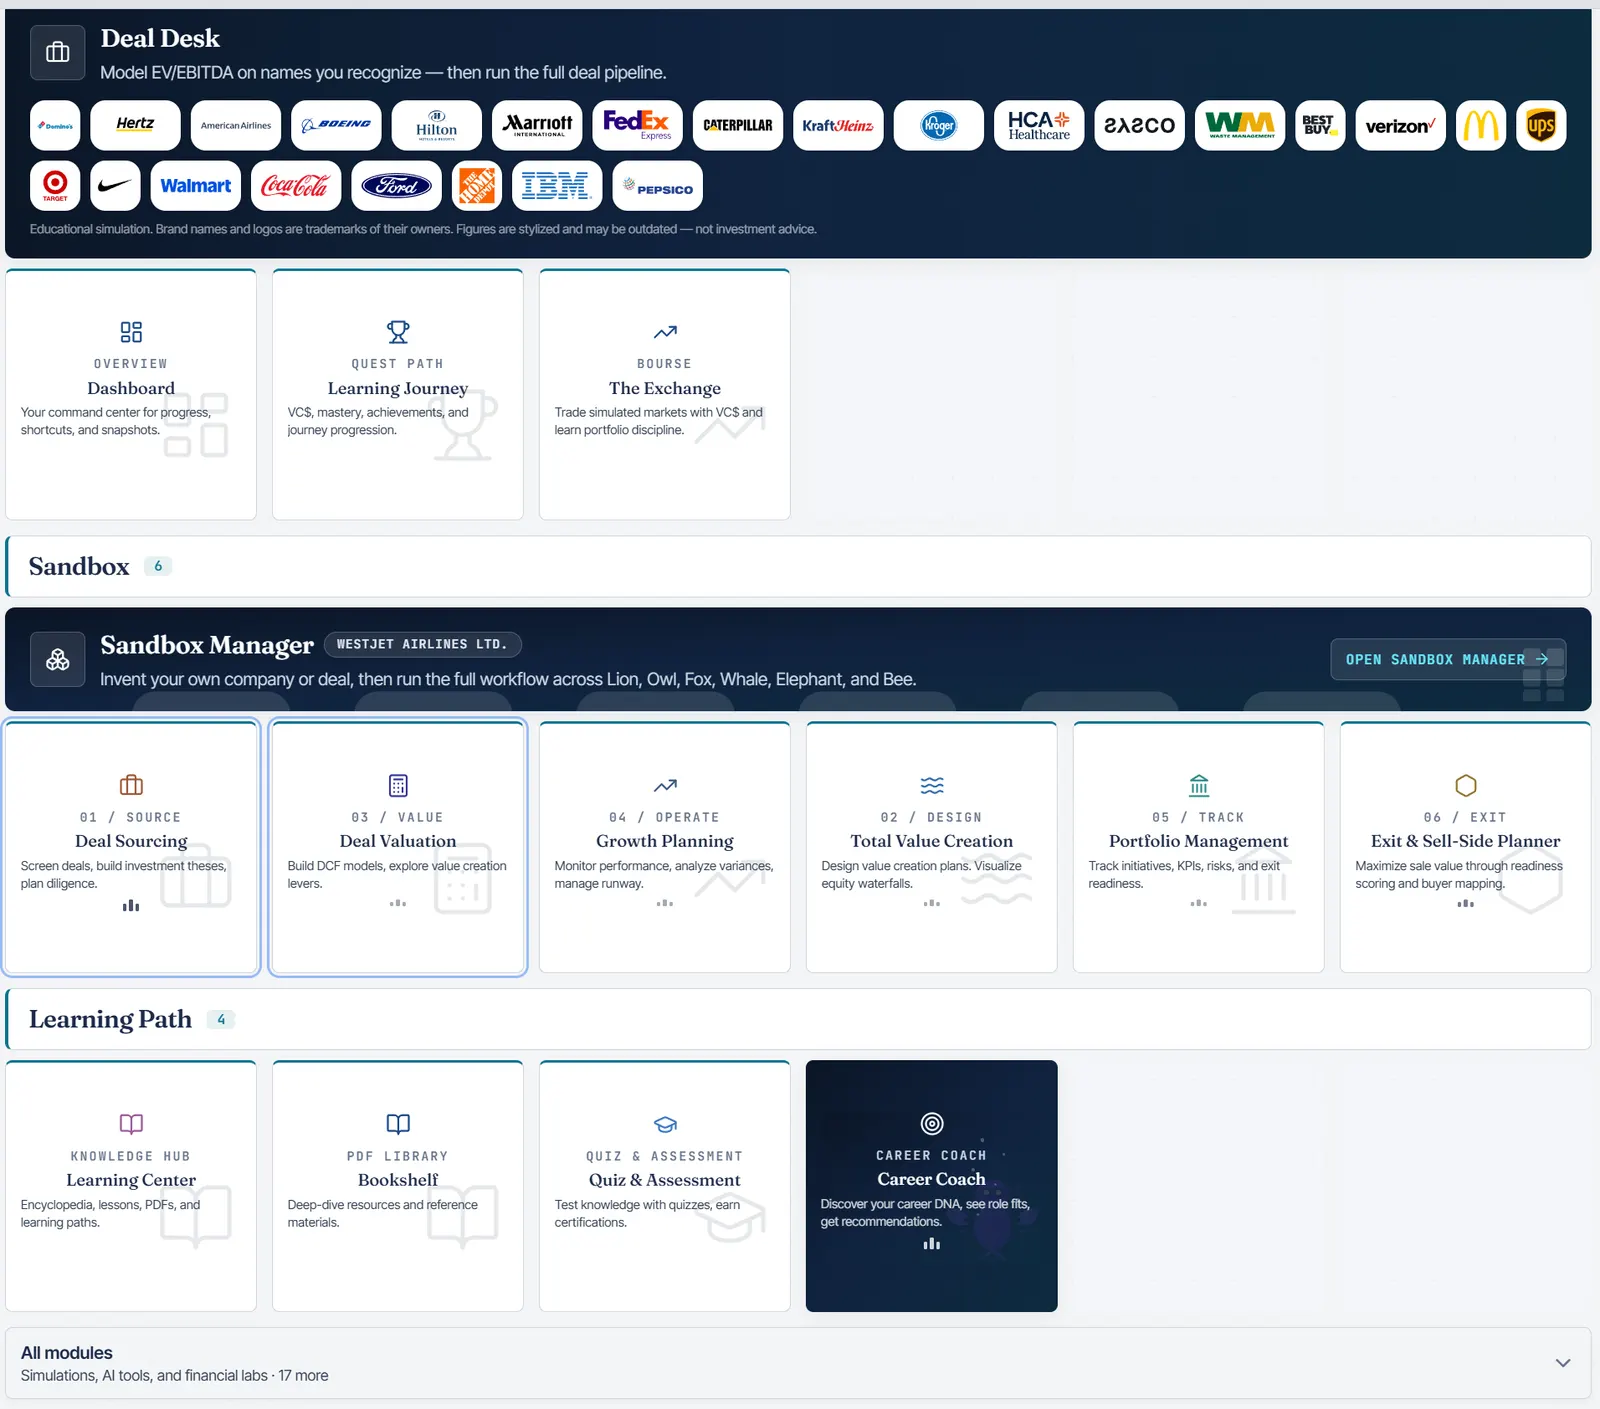Select the McDonald's golden arches logo
This screenshot has width=1600, height=1409.
pos(1481,126)
